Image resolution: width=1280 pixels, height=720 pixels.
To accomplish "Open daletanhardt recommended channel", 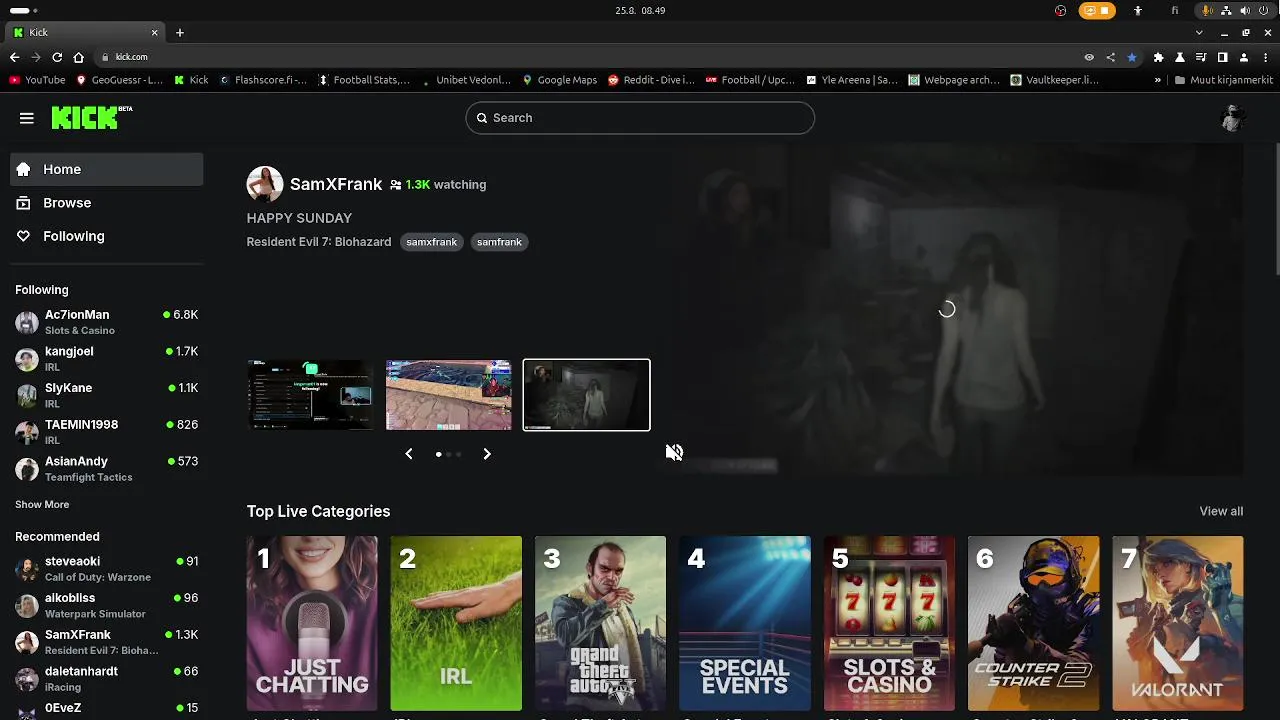I will (106, 679).
